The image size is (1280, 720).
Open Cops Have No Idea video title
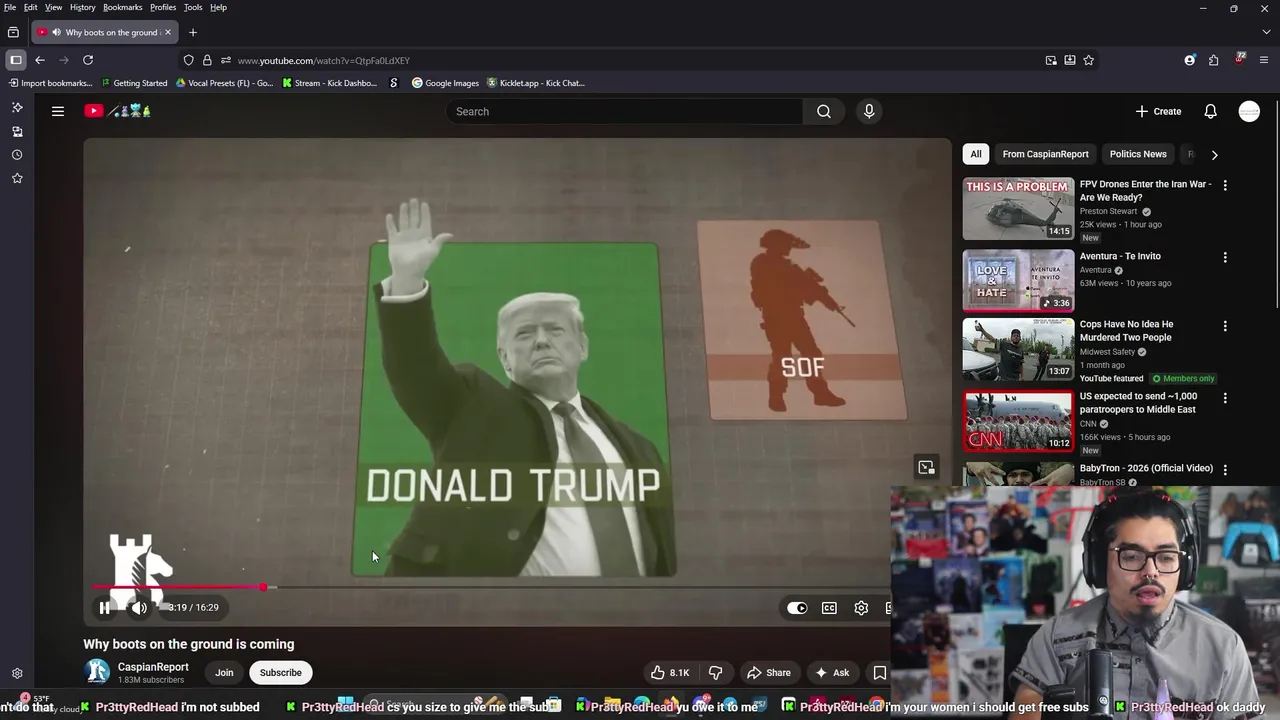click(1126, 331)
